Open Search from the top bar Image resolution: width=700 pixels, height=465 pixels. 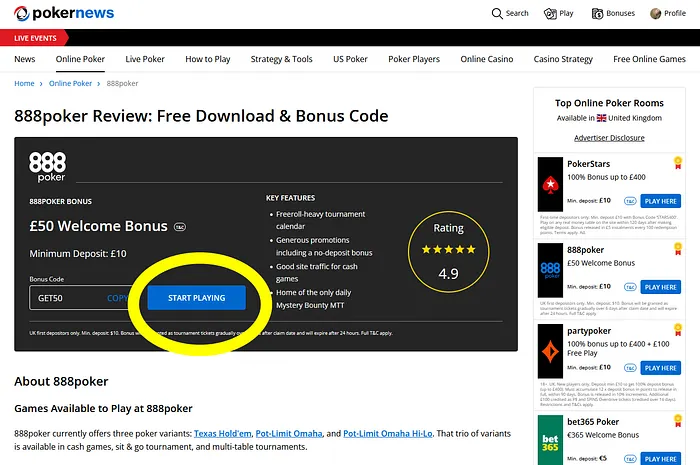pos(510,14)
